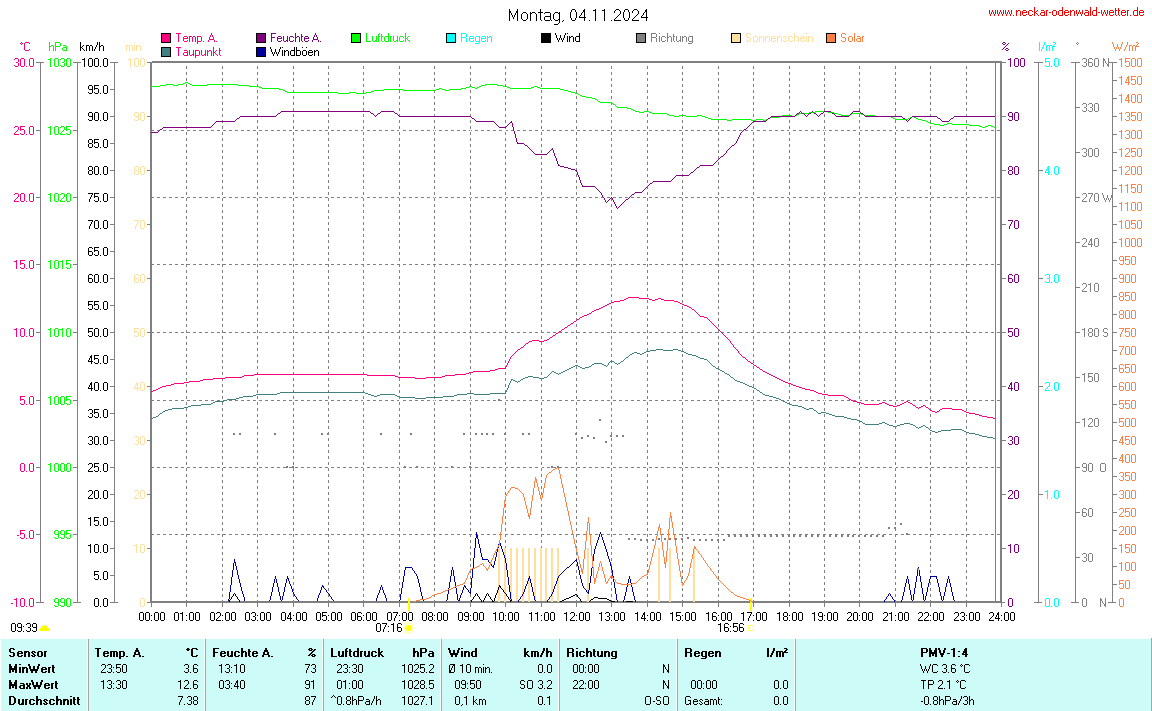Screen dimensions: 1152x711
Task: Click the Temp. A. legend color box
Action: pos(166,38)
